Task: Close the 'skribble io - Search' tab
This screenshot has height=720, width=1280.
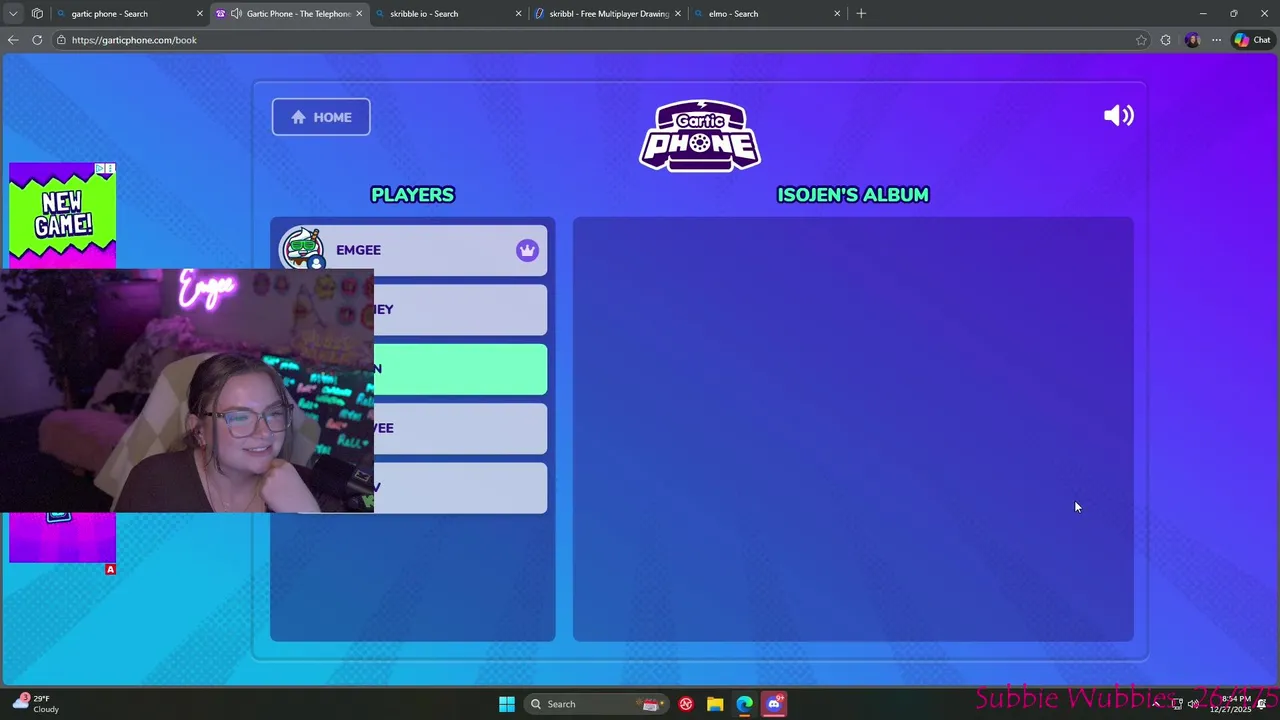Action: tap(518, 14)
